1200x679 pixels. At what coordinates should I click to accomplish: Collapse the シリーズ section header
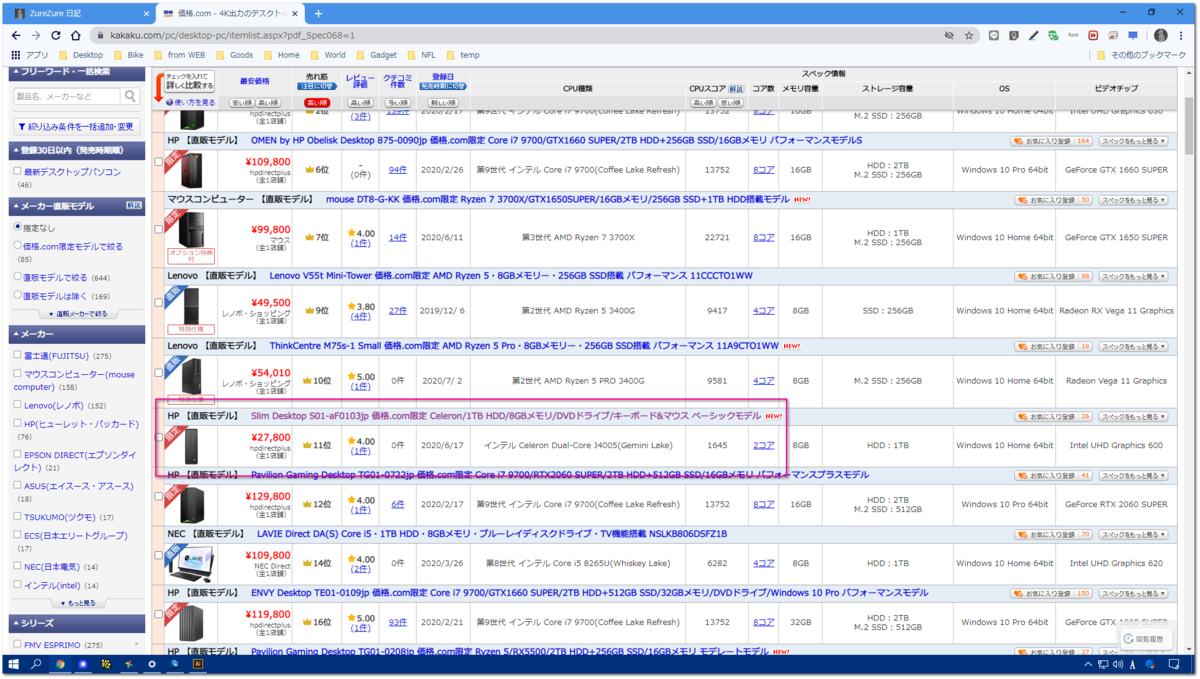(x=77, y=623)
